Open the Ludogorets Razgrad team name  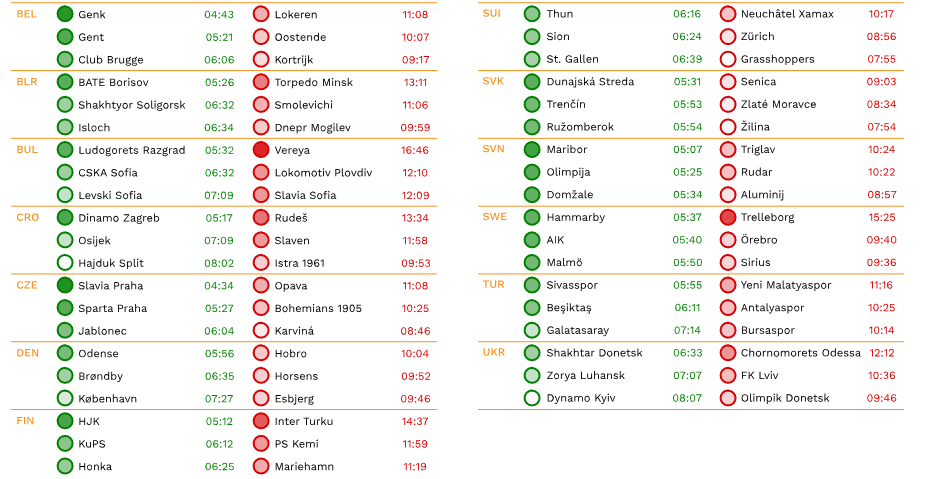(131, 150)
